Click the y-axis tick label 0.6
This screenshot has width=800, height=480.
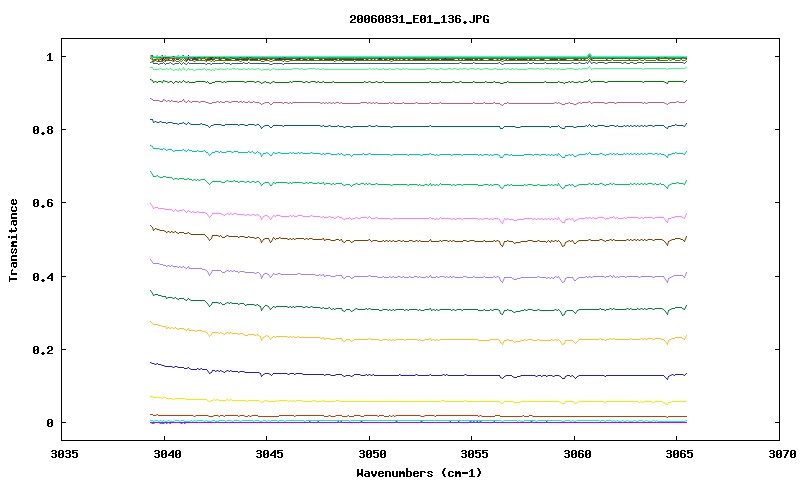pos(43,203)
